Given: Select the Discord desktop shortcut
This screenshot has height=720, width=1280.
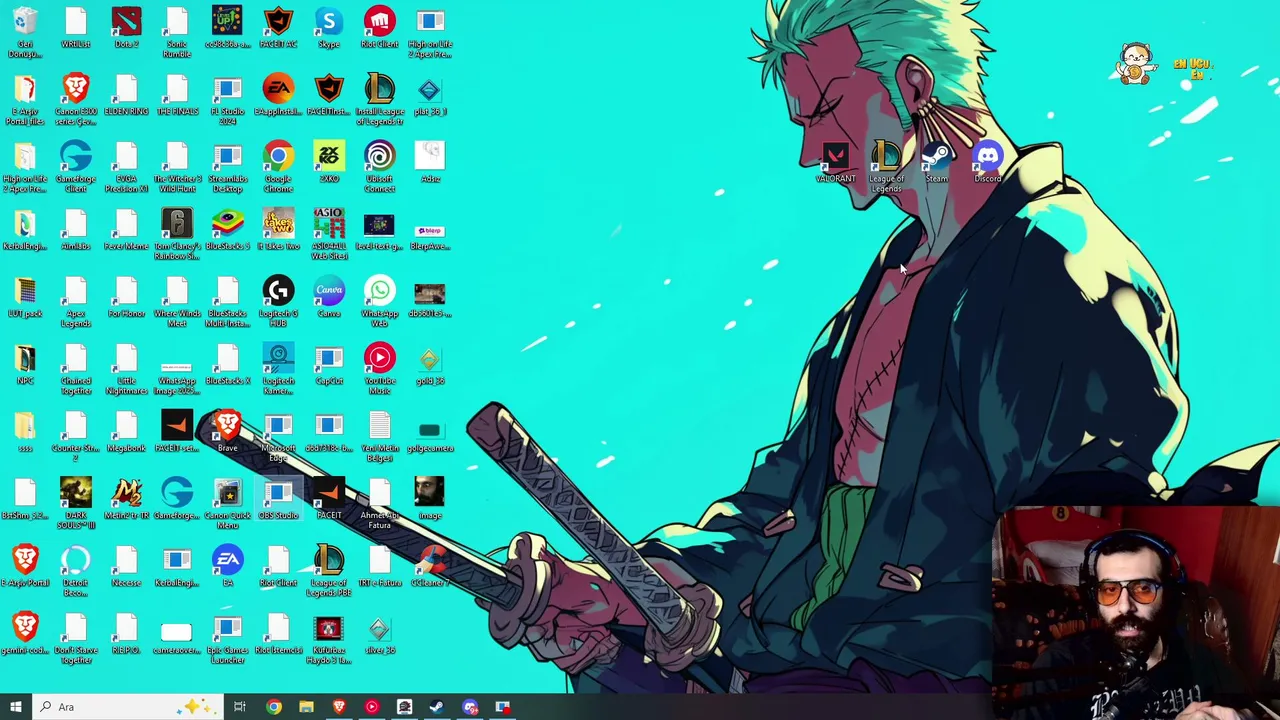Looking at the screenshot, I should [988, 162].
